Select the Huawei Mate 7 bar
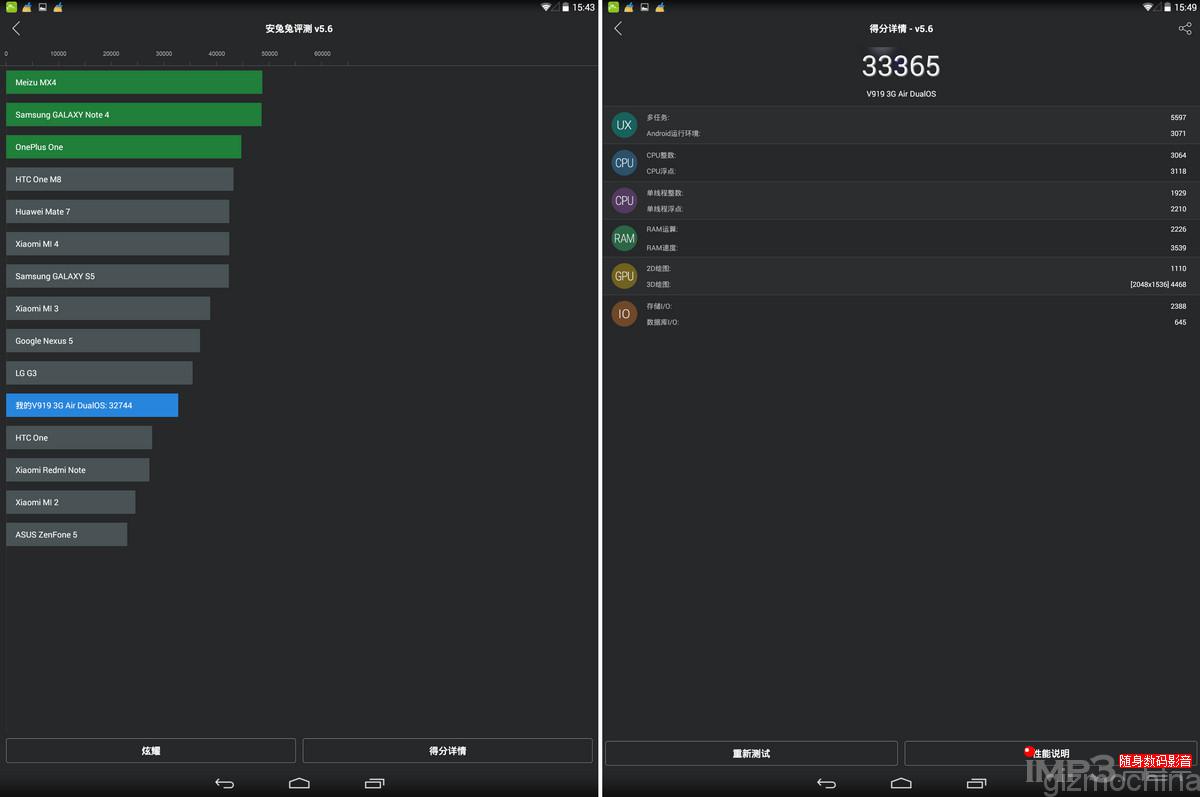Screen dimensions: 1200x797 pyautogui.click(x=118, y=211)
